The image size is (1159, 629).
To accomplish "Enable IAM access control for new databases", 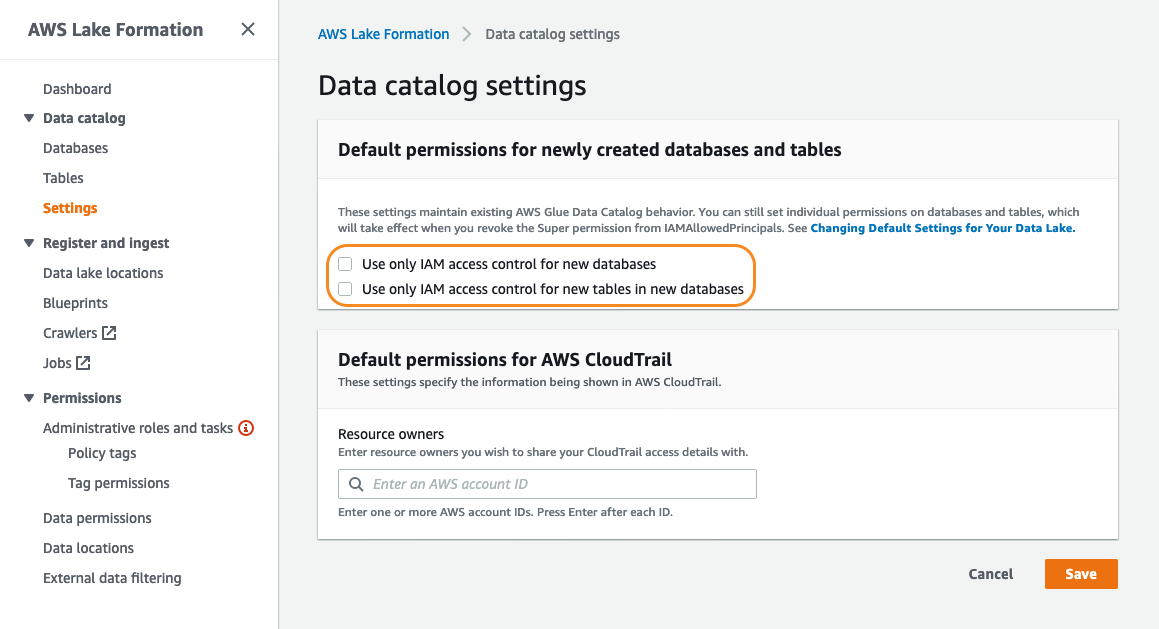I will (345, 264).
